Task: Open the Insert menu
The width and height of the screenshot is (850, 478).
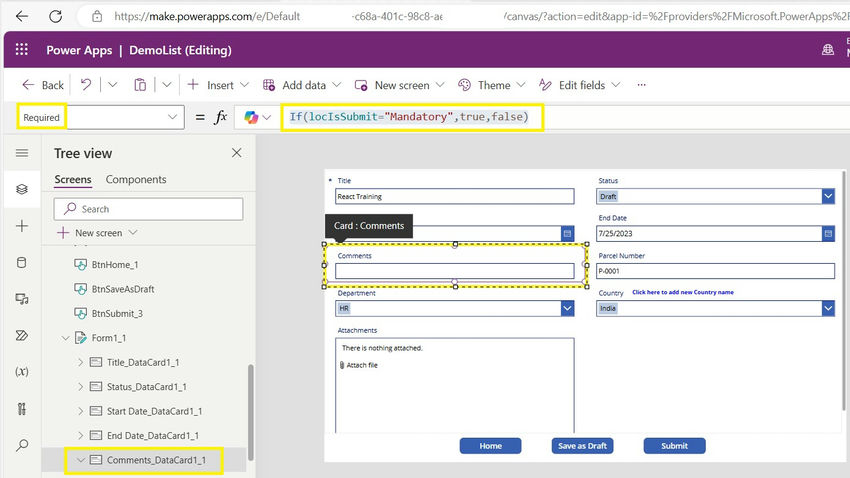Action: 218,85
